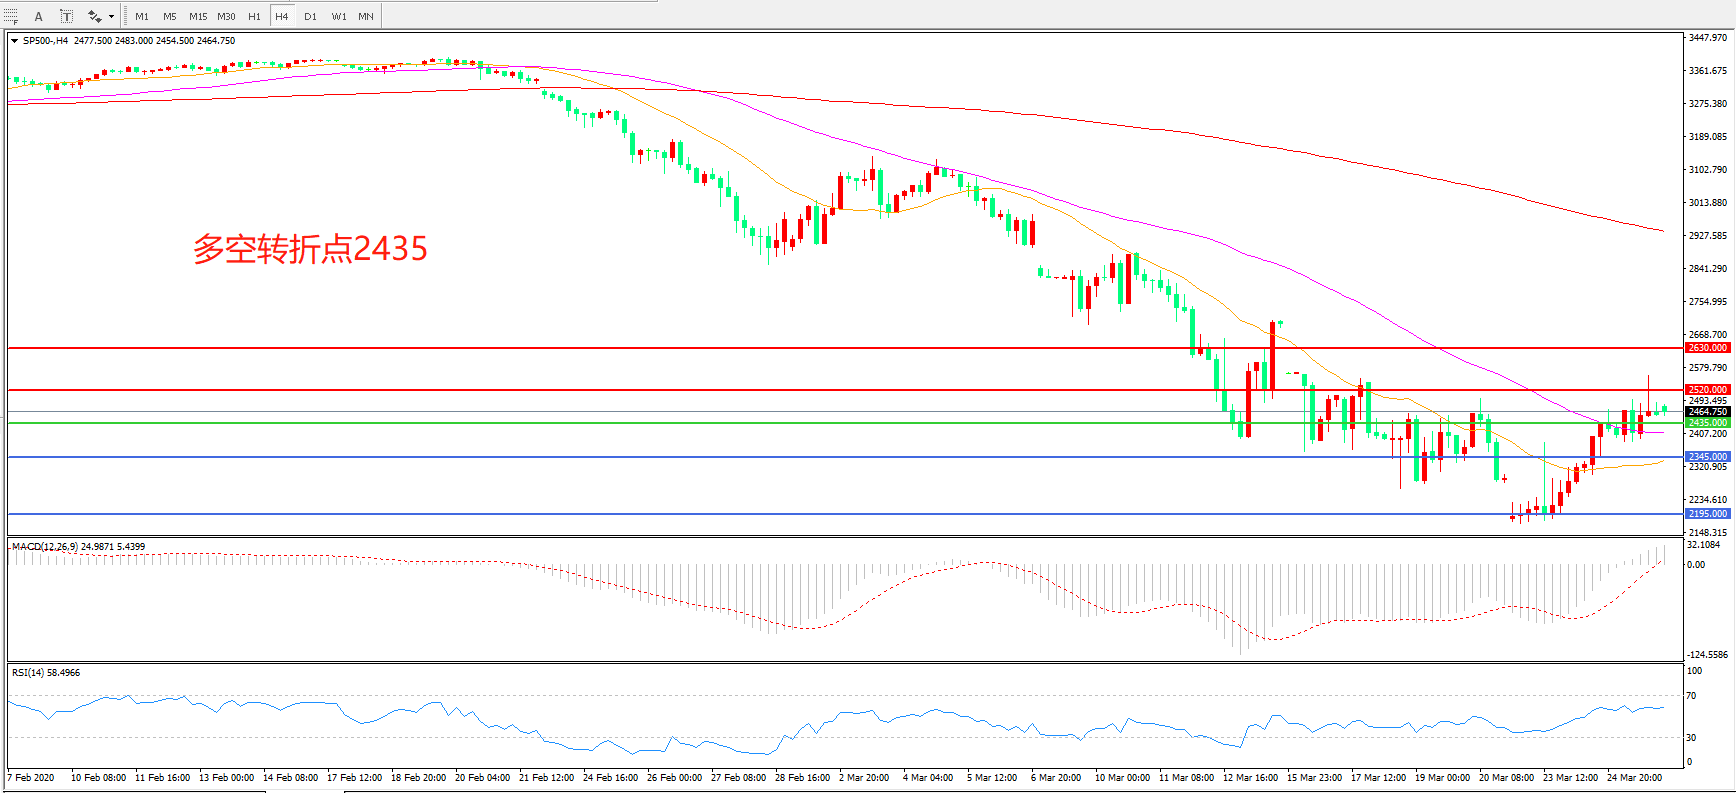Switch to M5 timeframe
The width and height of the screenshot is (1736, 793).
pos(170,16)
